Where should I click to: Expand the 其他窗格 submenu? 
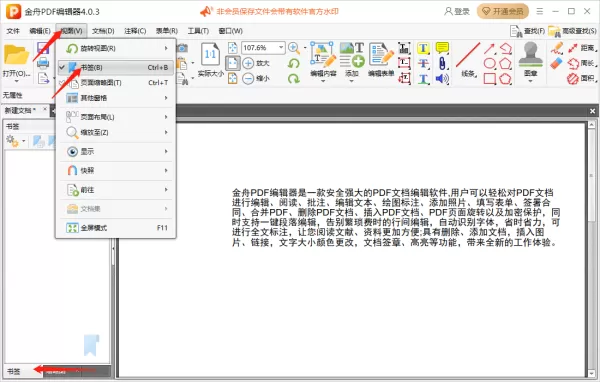(116, 98)
